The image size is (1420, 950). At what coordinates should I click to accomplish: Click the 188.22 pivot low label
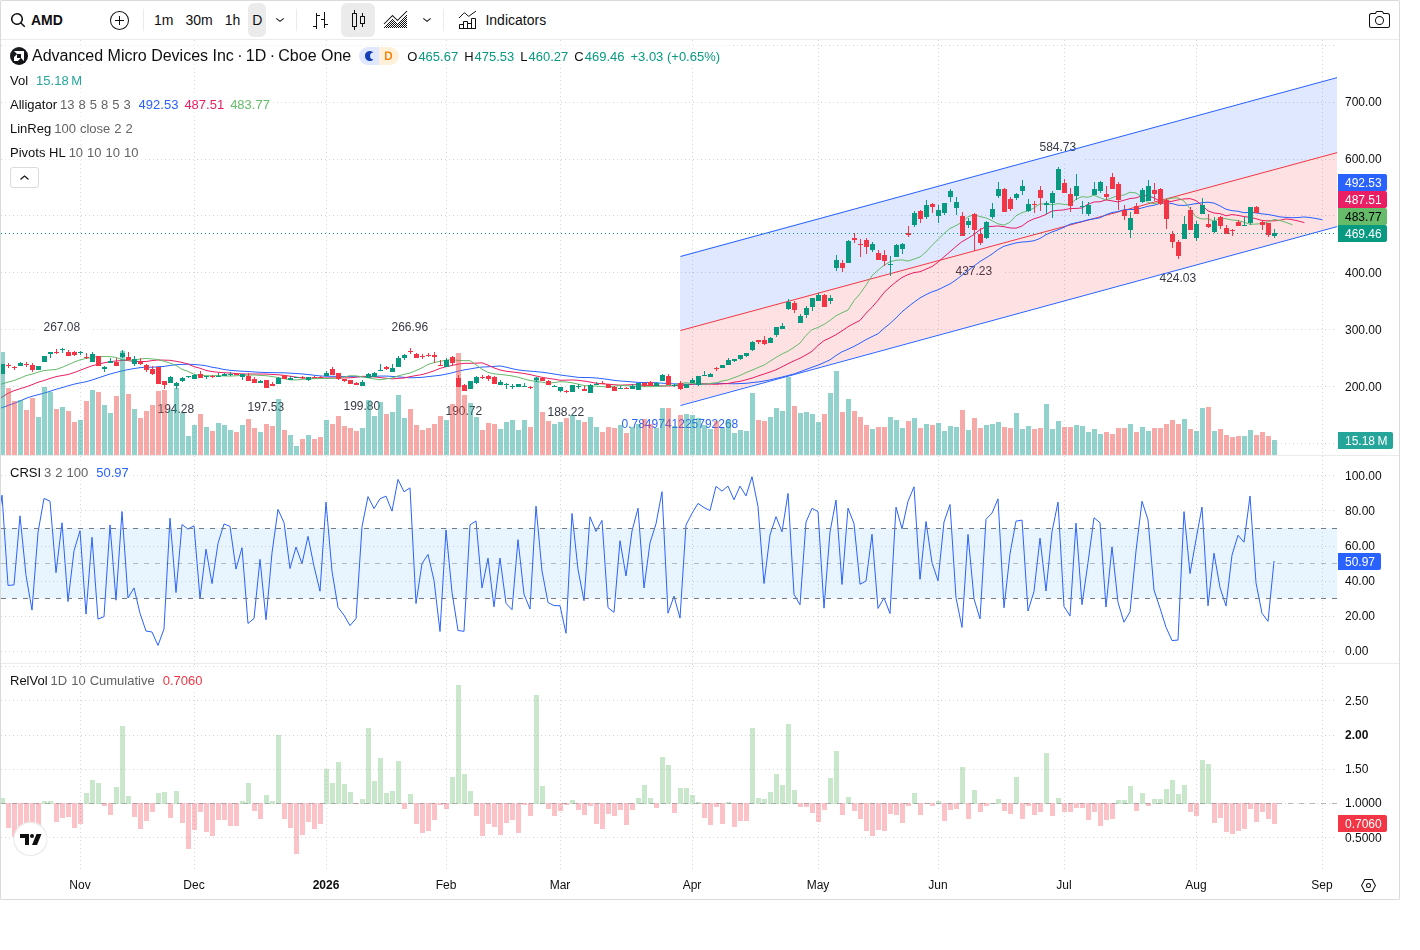pos(566,412)
